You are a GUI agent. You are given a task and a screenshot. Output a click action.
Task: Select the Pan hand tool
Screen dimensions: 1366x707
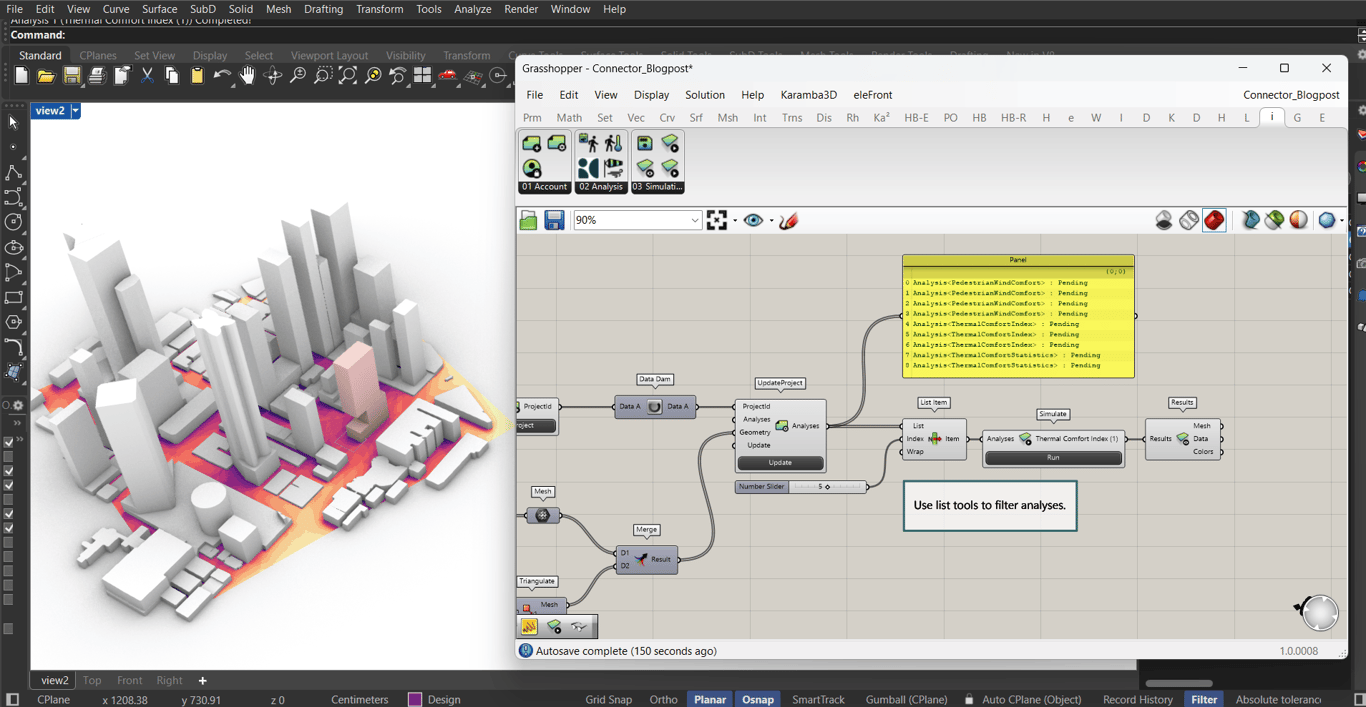[247, 76]
